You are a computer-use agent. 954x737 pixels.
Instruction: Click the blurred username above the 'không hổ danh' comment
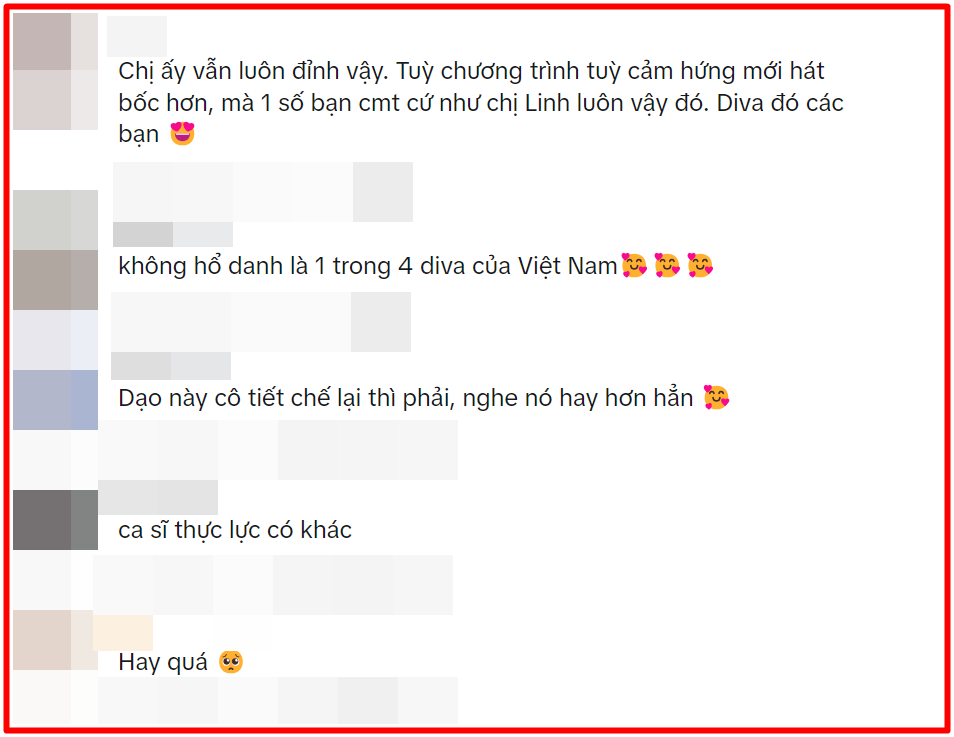263,192
